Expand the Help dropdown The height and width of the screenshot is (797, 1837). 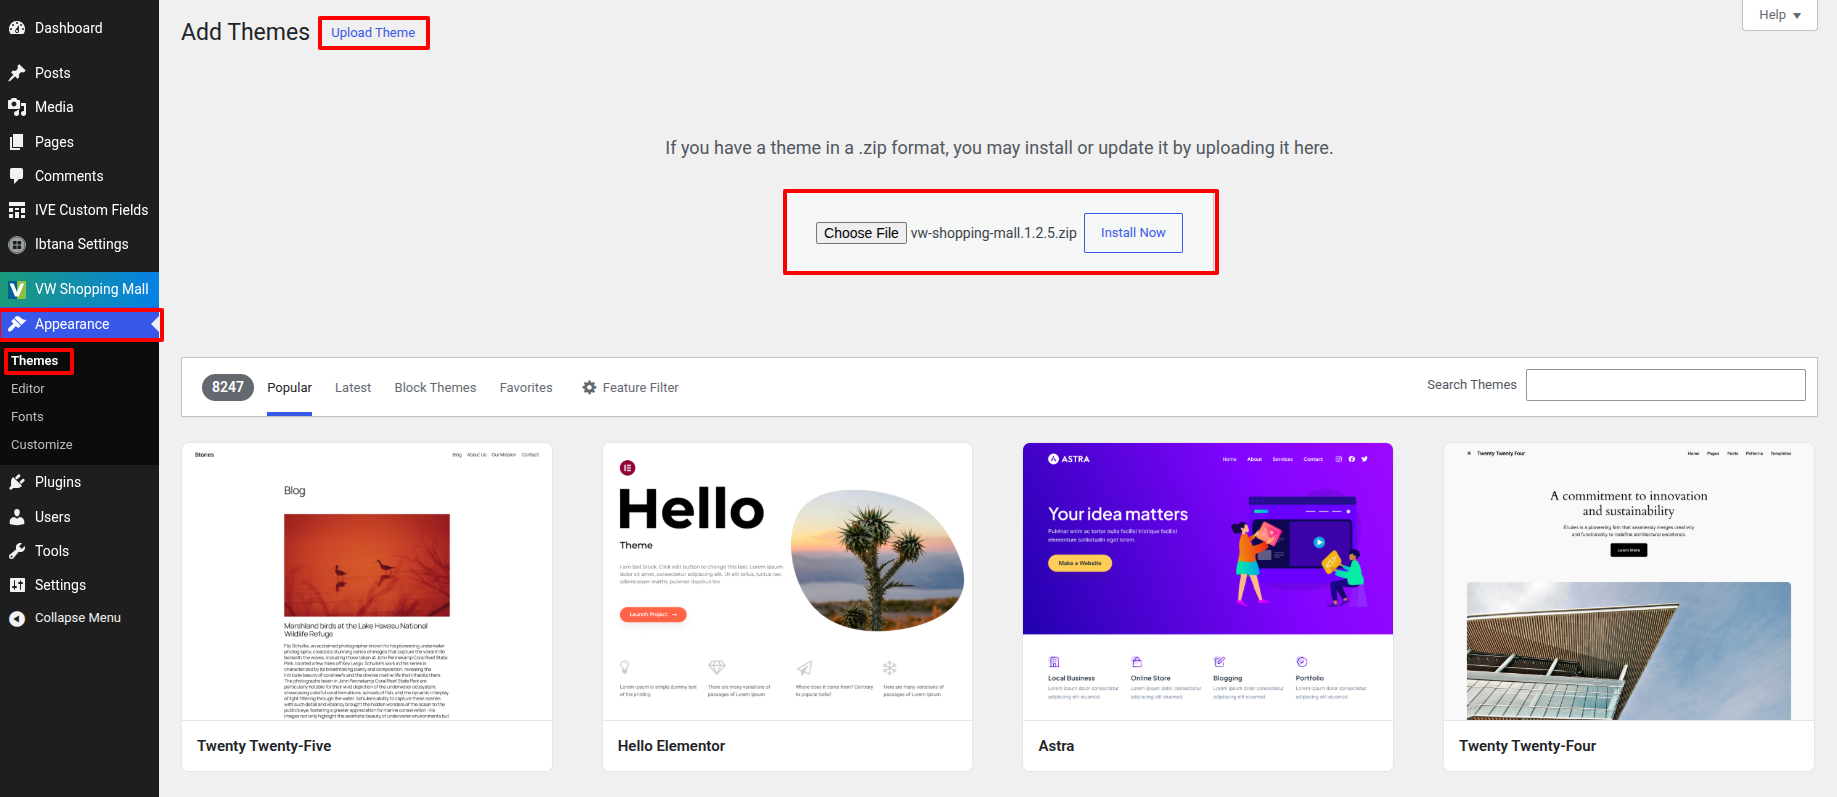(1780, 15)
